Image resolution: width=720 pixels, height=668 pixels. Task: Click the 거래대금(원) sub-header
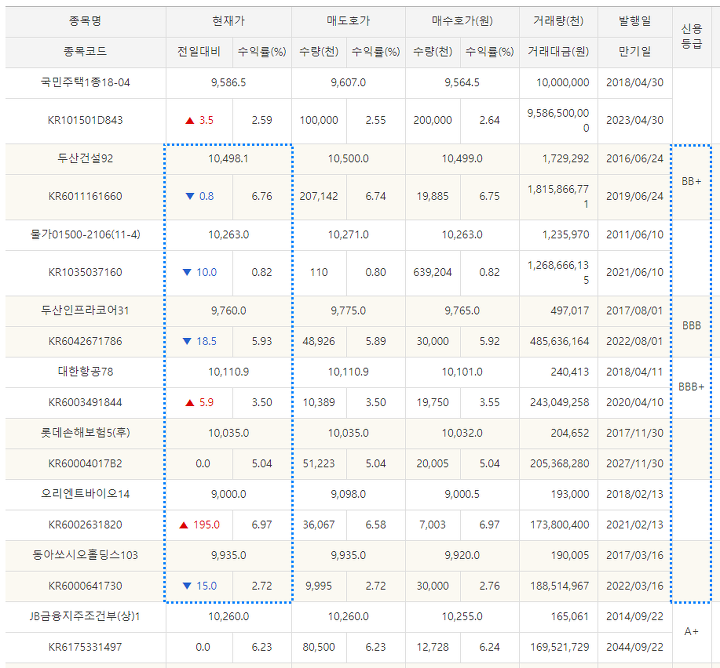point(558,51)
